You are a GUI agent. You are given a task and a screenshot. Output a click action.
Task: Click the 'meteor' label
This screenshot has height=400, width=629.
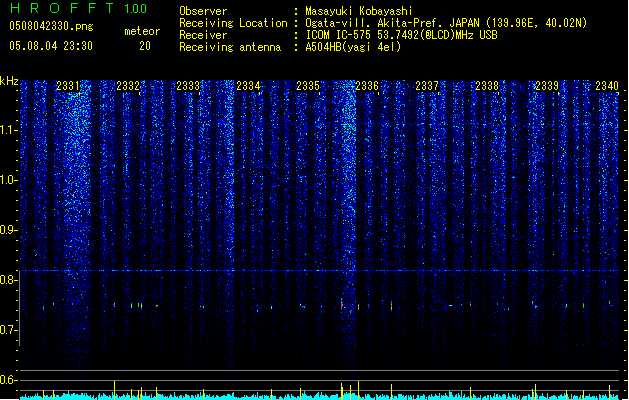(x=142, y=31)
